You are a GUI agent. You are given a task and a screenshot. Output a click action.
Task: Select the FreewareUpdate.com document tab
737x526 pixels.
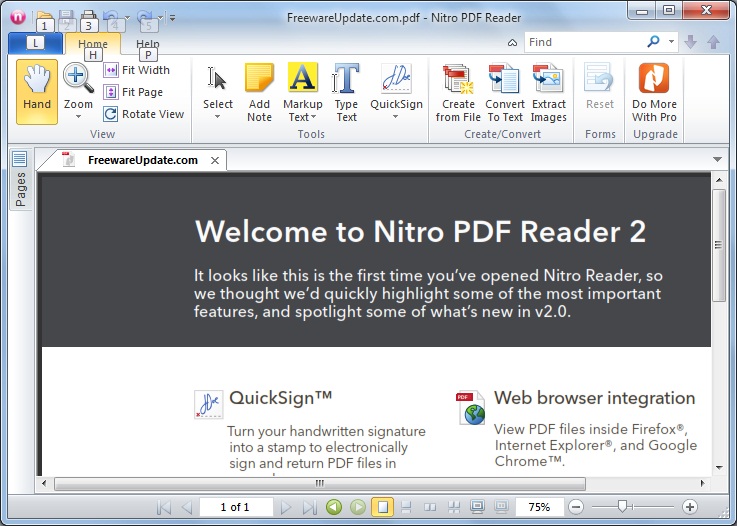click(x=141, y=160)
